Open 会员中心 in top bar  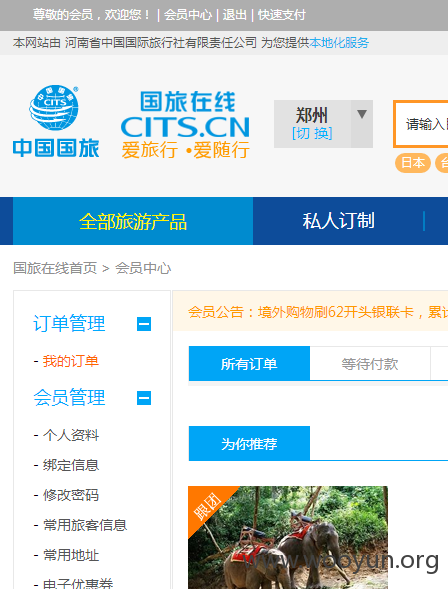click(x=188, y=15)
